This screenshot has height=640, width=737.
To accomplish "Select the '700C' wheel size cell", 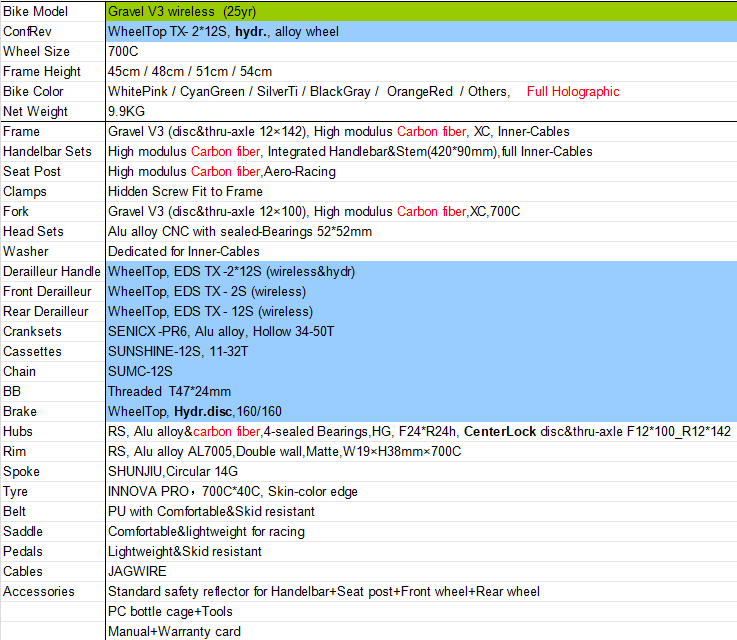I will 421,51.
